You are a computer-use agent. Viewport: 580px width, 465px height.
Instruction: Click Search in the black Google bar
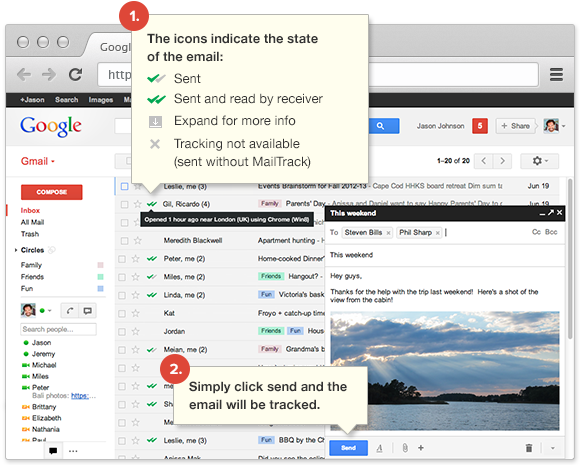[67, 100]
